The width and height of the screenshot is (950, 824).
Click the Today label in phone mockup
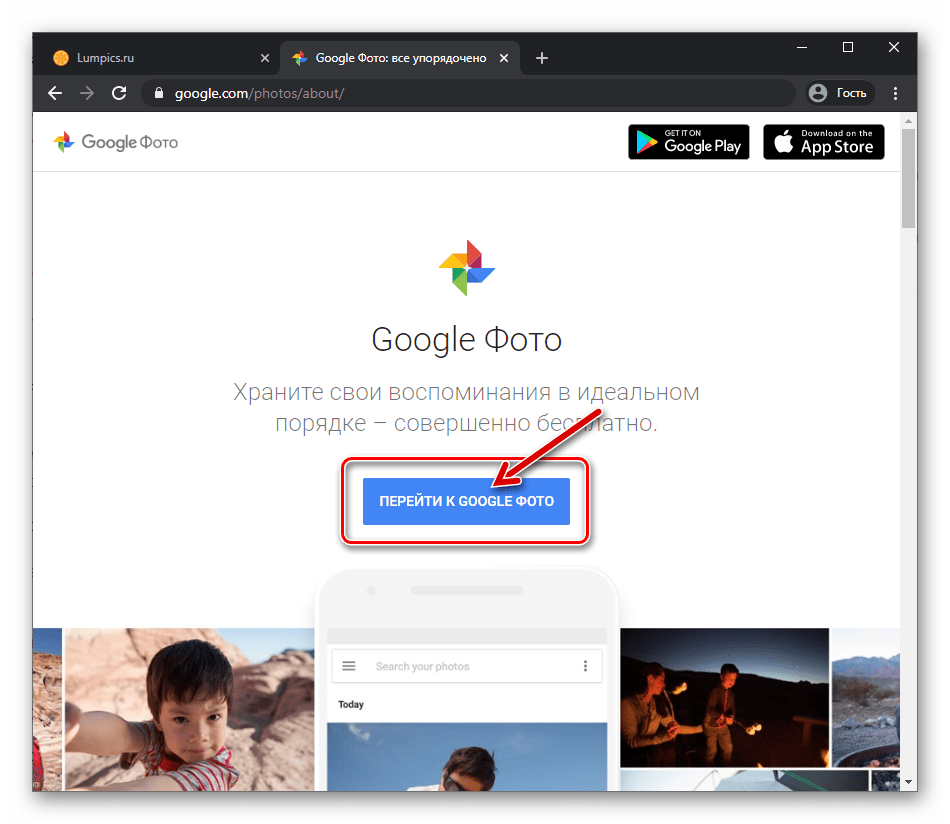(351, 704)
